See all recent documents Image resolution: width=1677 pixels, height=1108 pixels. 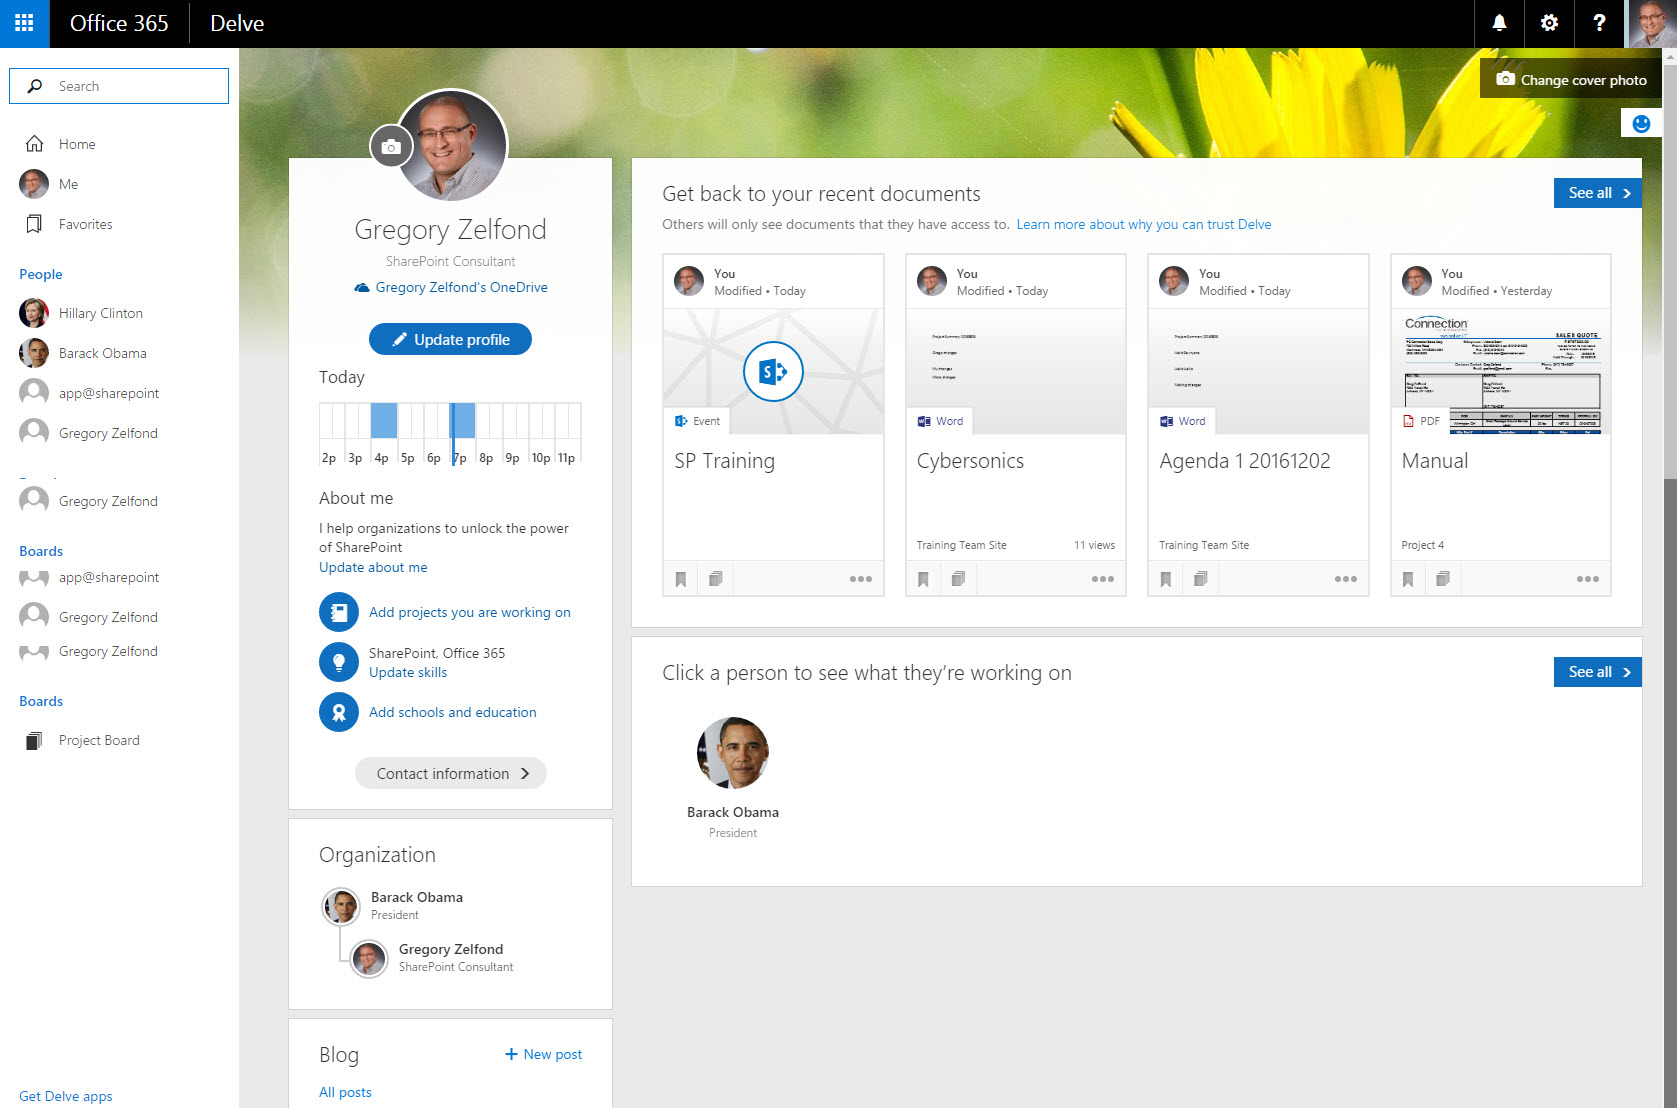pyautogui.click(x=1598, y=193)
